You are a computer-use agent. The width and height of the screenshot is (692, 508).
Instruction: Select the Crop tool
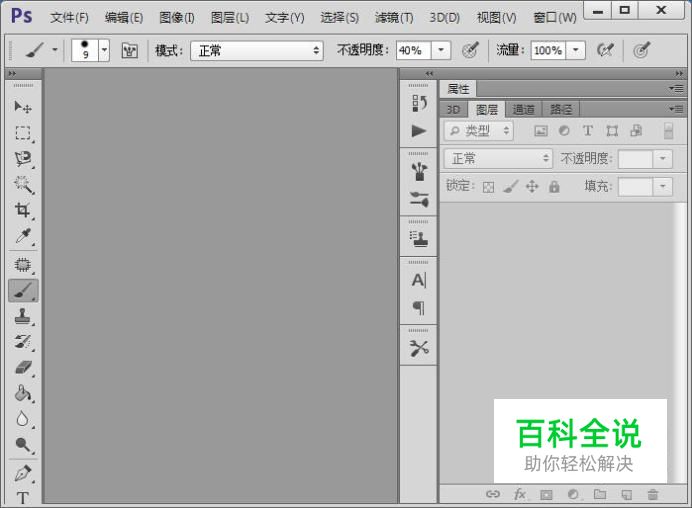coord(23,210)
